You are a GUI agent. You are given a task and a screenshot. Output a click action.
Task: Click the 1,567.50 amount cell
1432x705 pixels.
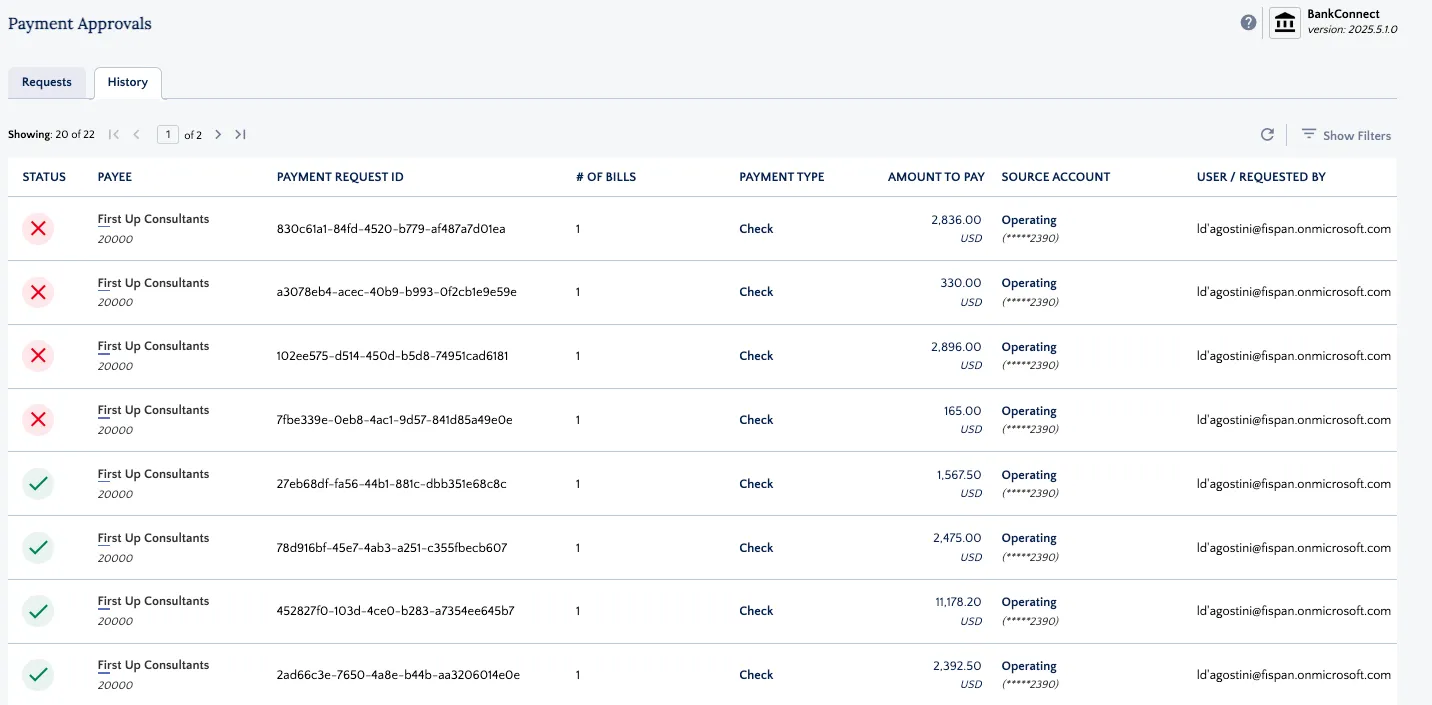pyautogui.click(x=959, y=475)
